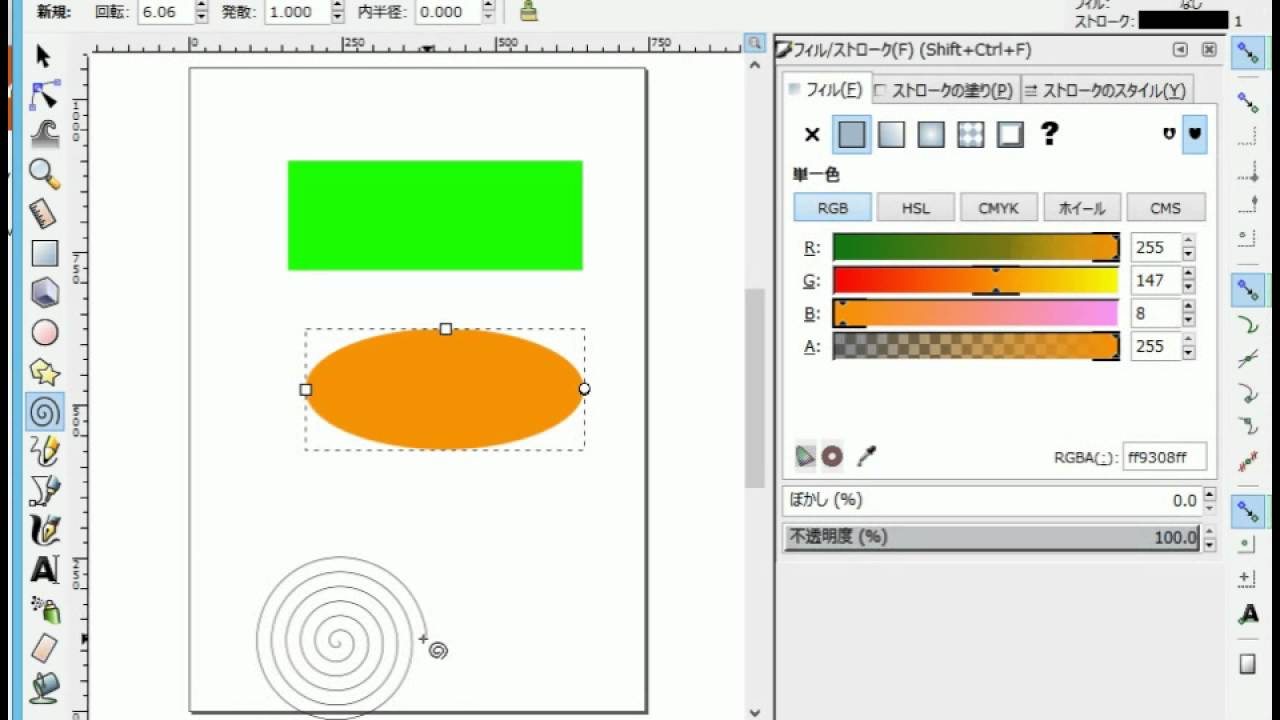Select ホイール wheel color mode

pyautogui.click(x=1082, y=208)
